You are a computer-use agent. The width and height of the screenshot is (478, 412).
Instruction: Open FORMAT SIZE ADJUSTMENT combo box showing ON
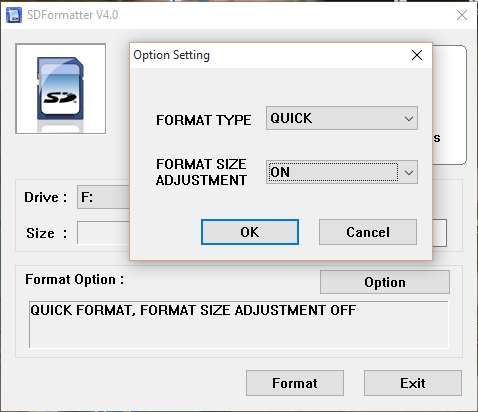tap(342, 172)
